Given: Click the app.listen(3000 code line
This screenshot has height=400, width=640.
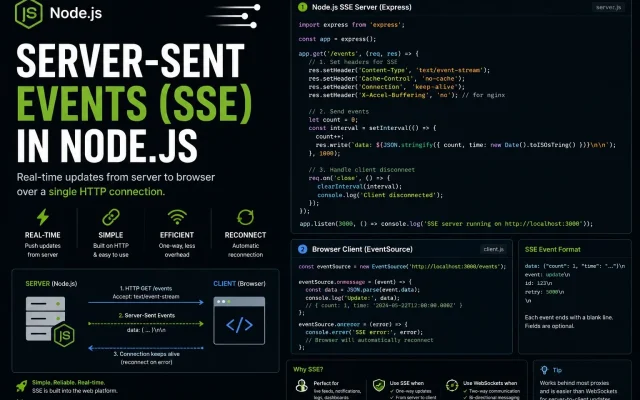Looking at the screenshot, I should [x=446, y=224].
